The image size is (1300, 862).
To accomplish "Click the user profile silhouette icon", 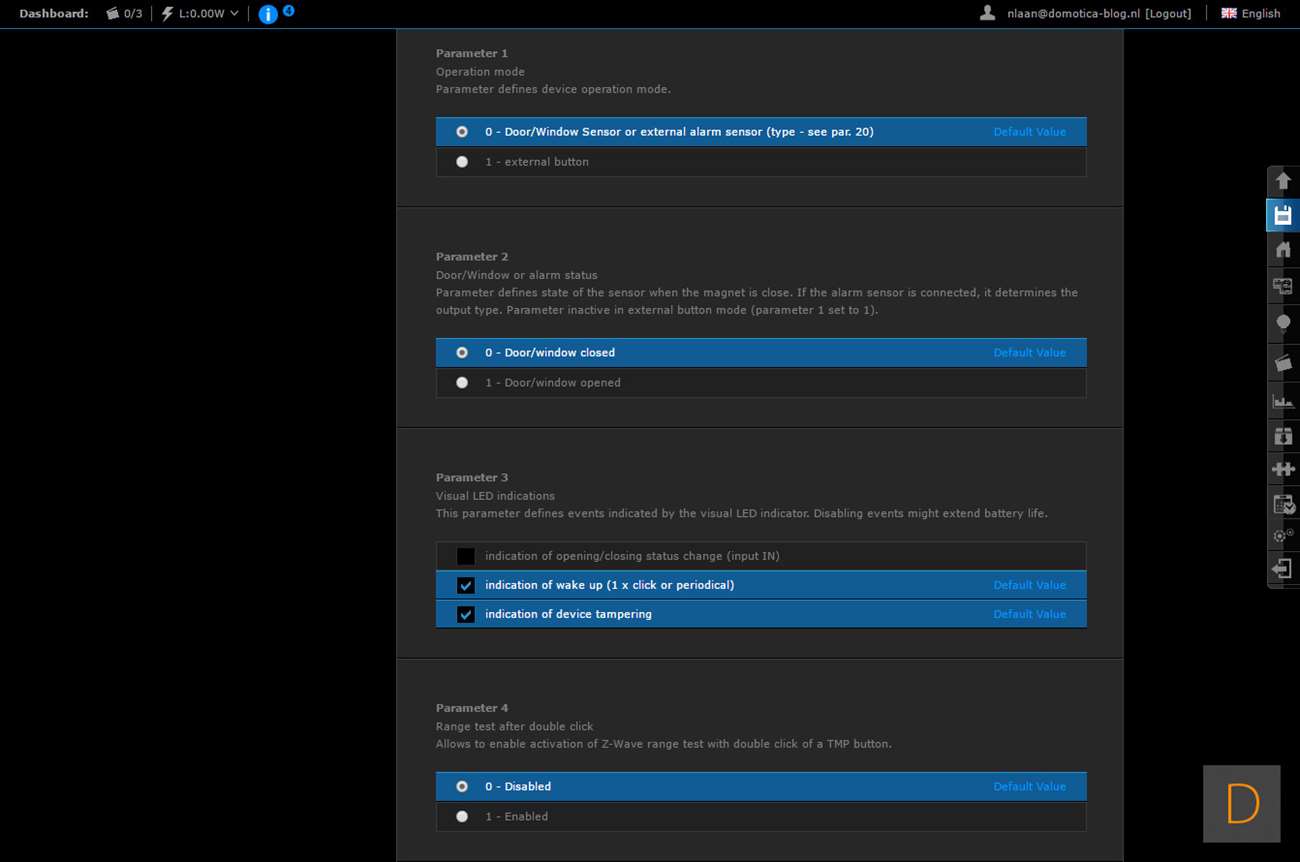I will pyautogui.click(x=988, y=13).
